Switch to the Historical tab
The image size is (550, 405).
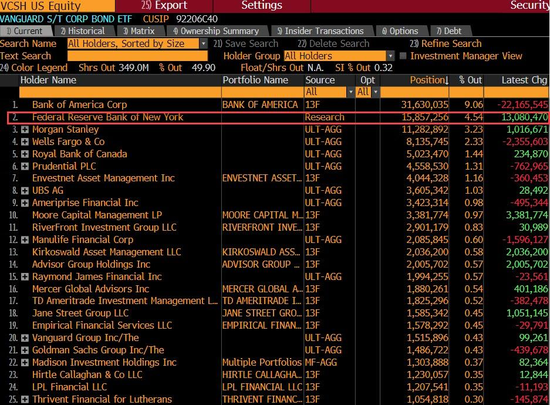point(83,31)
